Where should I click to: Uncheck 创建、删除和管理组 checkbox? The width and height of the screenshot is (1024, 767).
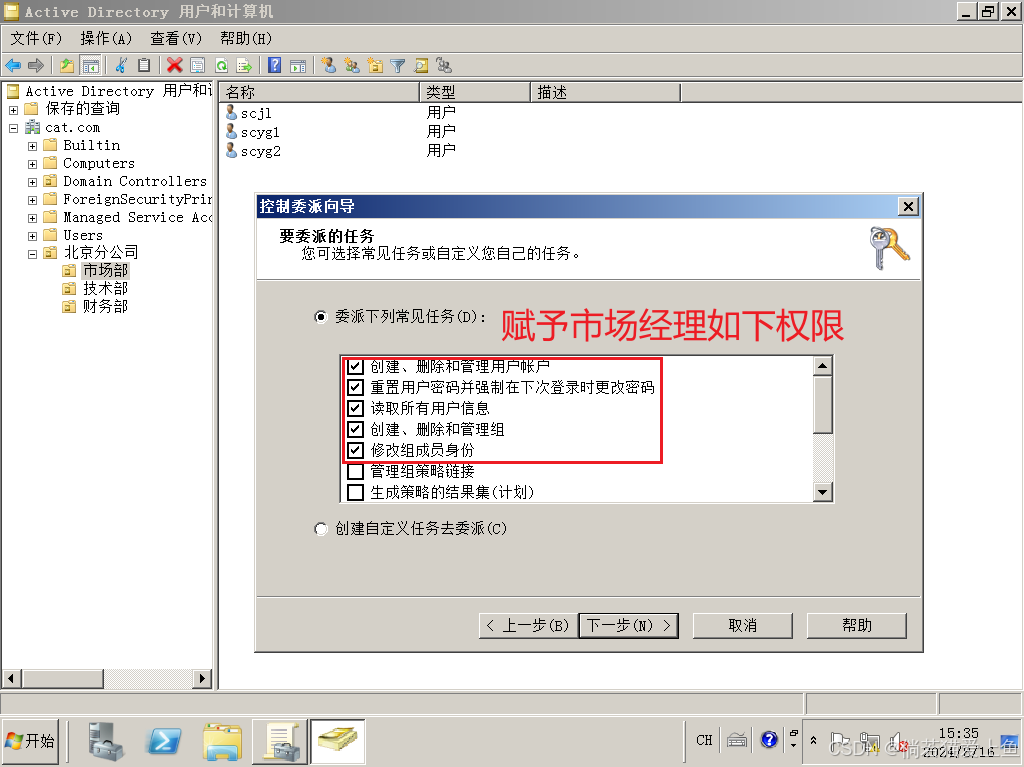[355, 429]
